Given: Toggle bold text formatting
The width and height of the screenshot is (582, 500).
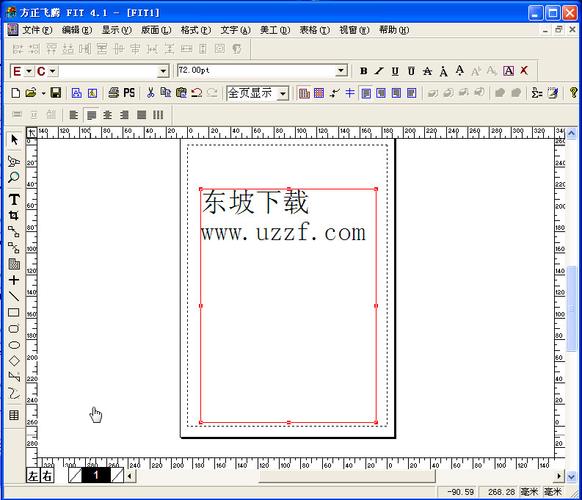Looking at the screenshot, I should point(364,71).
